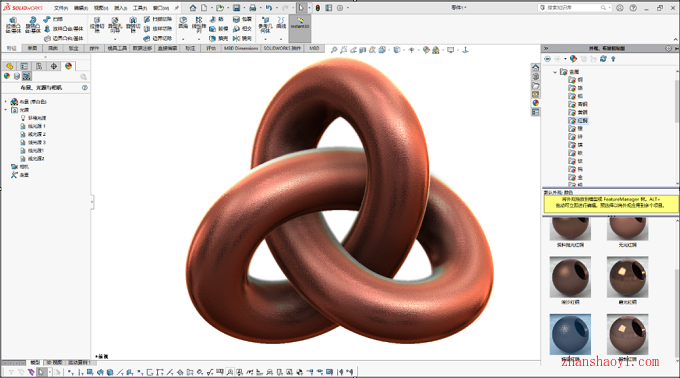The image size is (680, 378).
Task: Click the Zoom to Fit magnifier icon
Action: tap(334, 50)
